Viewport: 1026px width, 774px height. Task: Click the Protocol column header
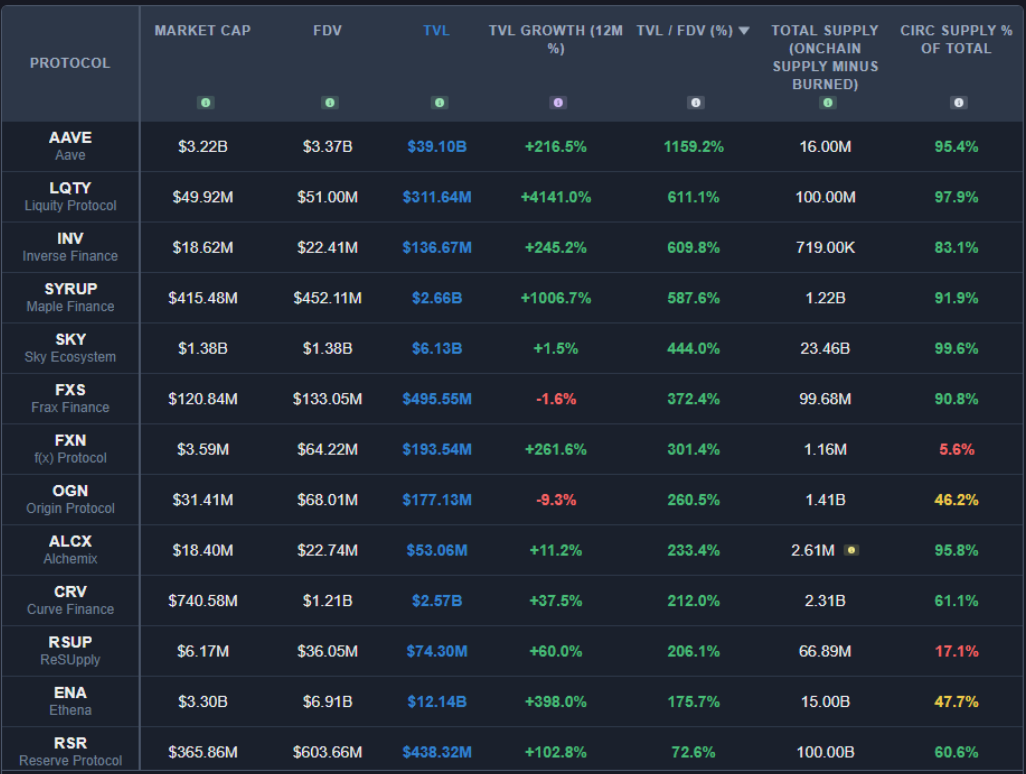tap(70, 63)
